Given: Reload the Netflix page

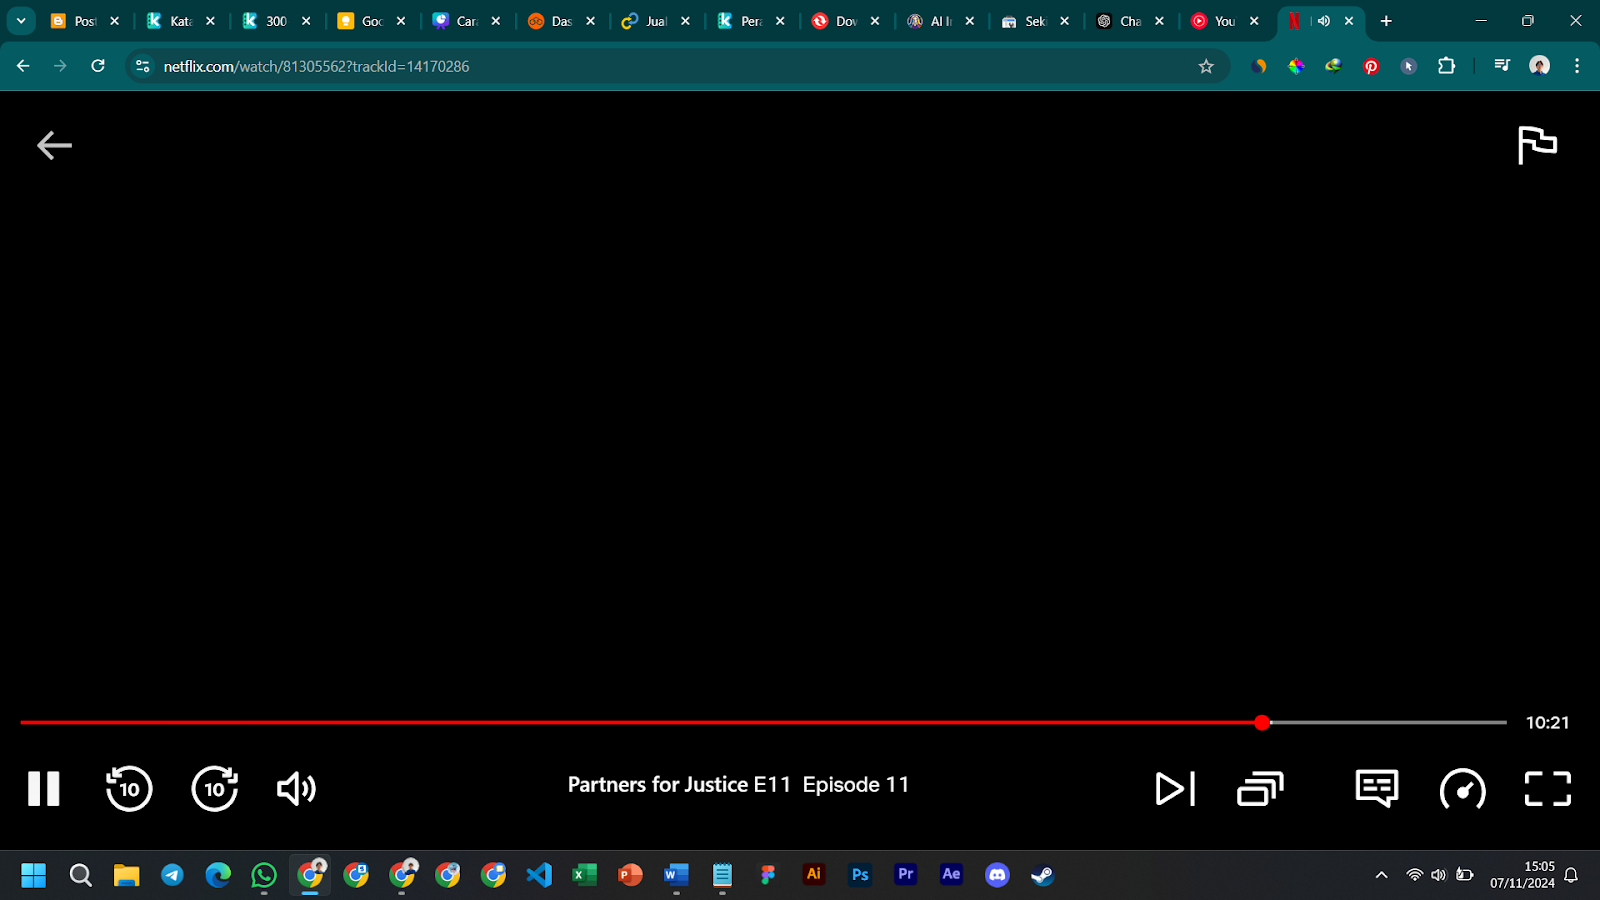Looking at the screenshot, I should pyautogui.click(x=98, y=66).
